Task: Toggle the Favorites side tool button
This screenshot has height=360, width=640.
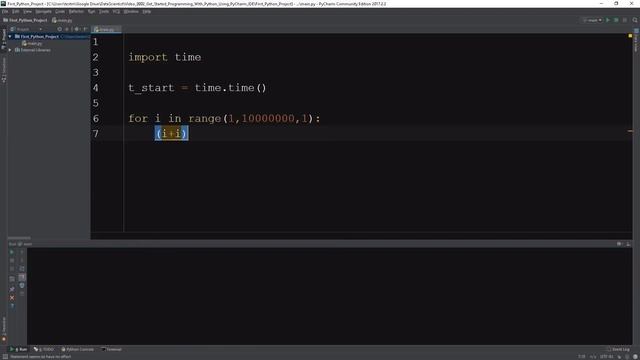Action: [4, 329]
